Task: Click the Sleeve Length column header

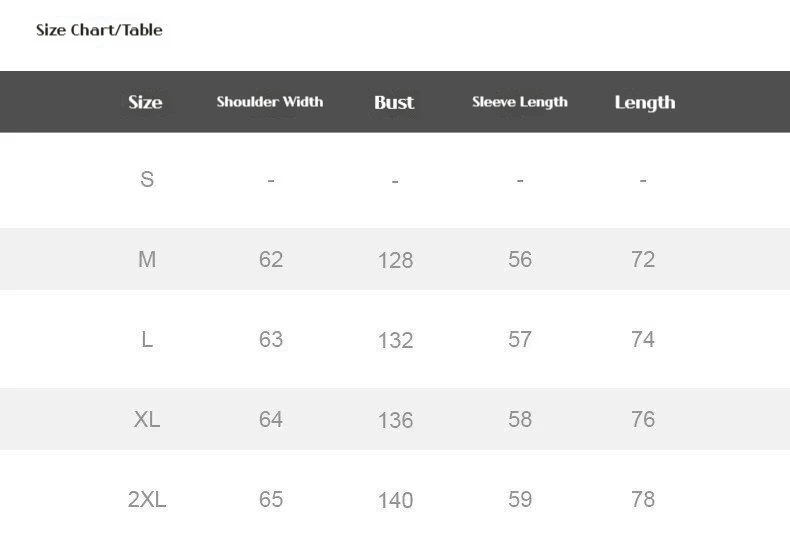Action: pyautogui.click(x=519, y=102)
